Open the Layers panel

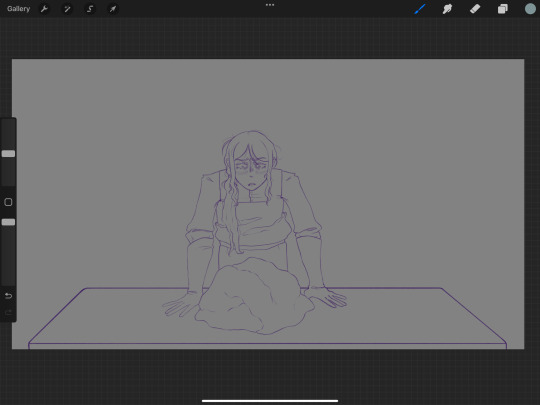point(502,9)
